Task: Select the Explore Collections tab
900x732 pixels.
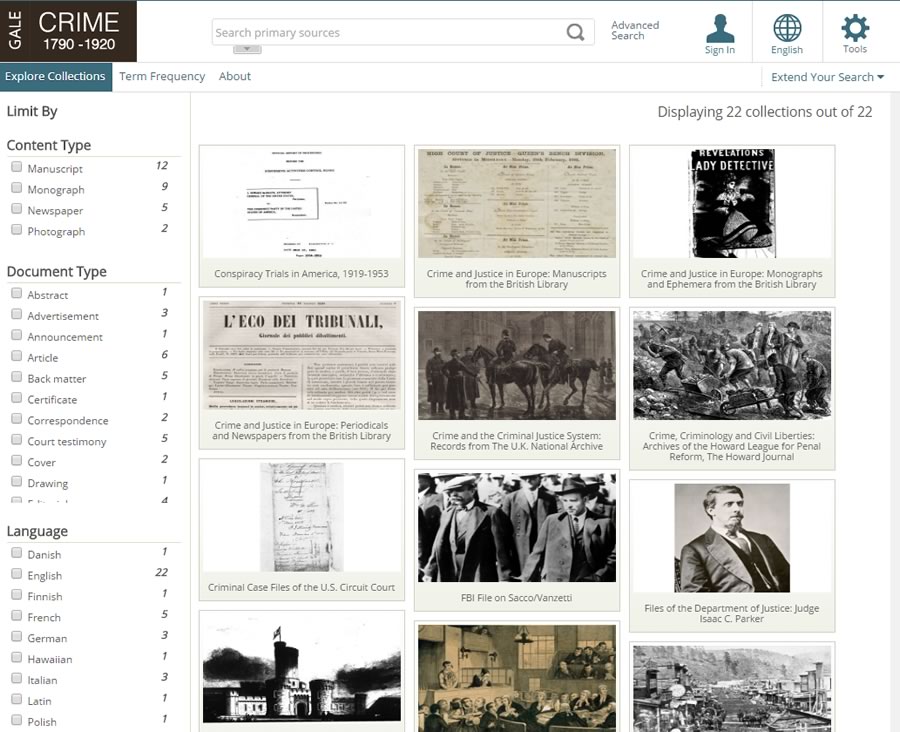Action: 56,76
